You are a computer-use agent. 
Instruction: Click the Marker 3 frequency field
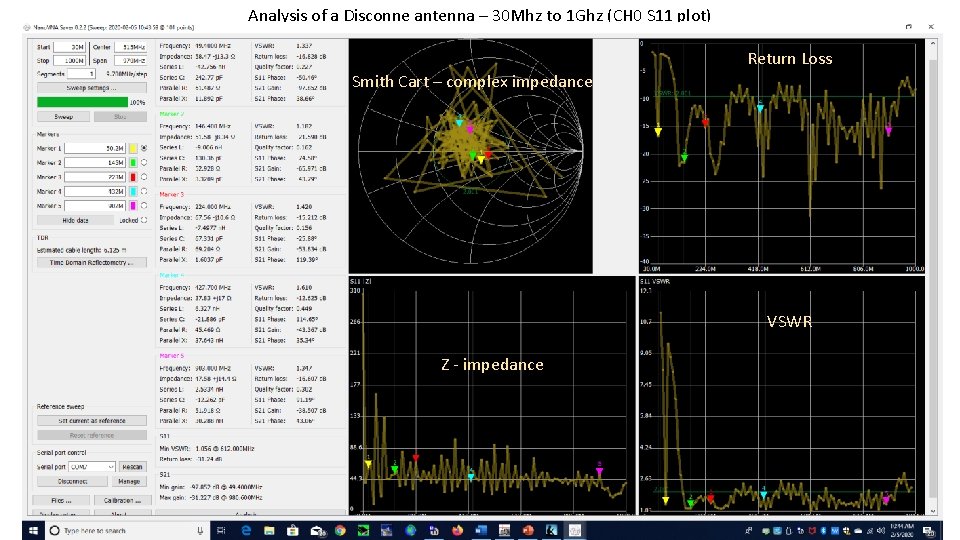click(x=96, y=177)
